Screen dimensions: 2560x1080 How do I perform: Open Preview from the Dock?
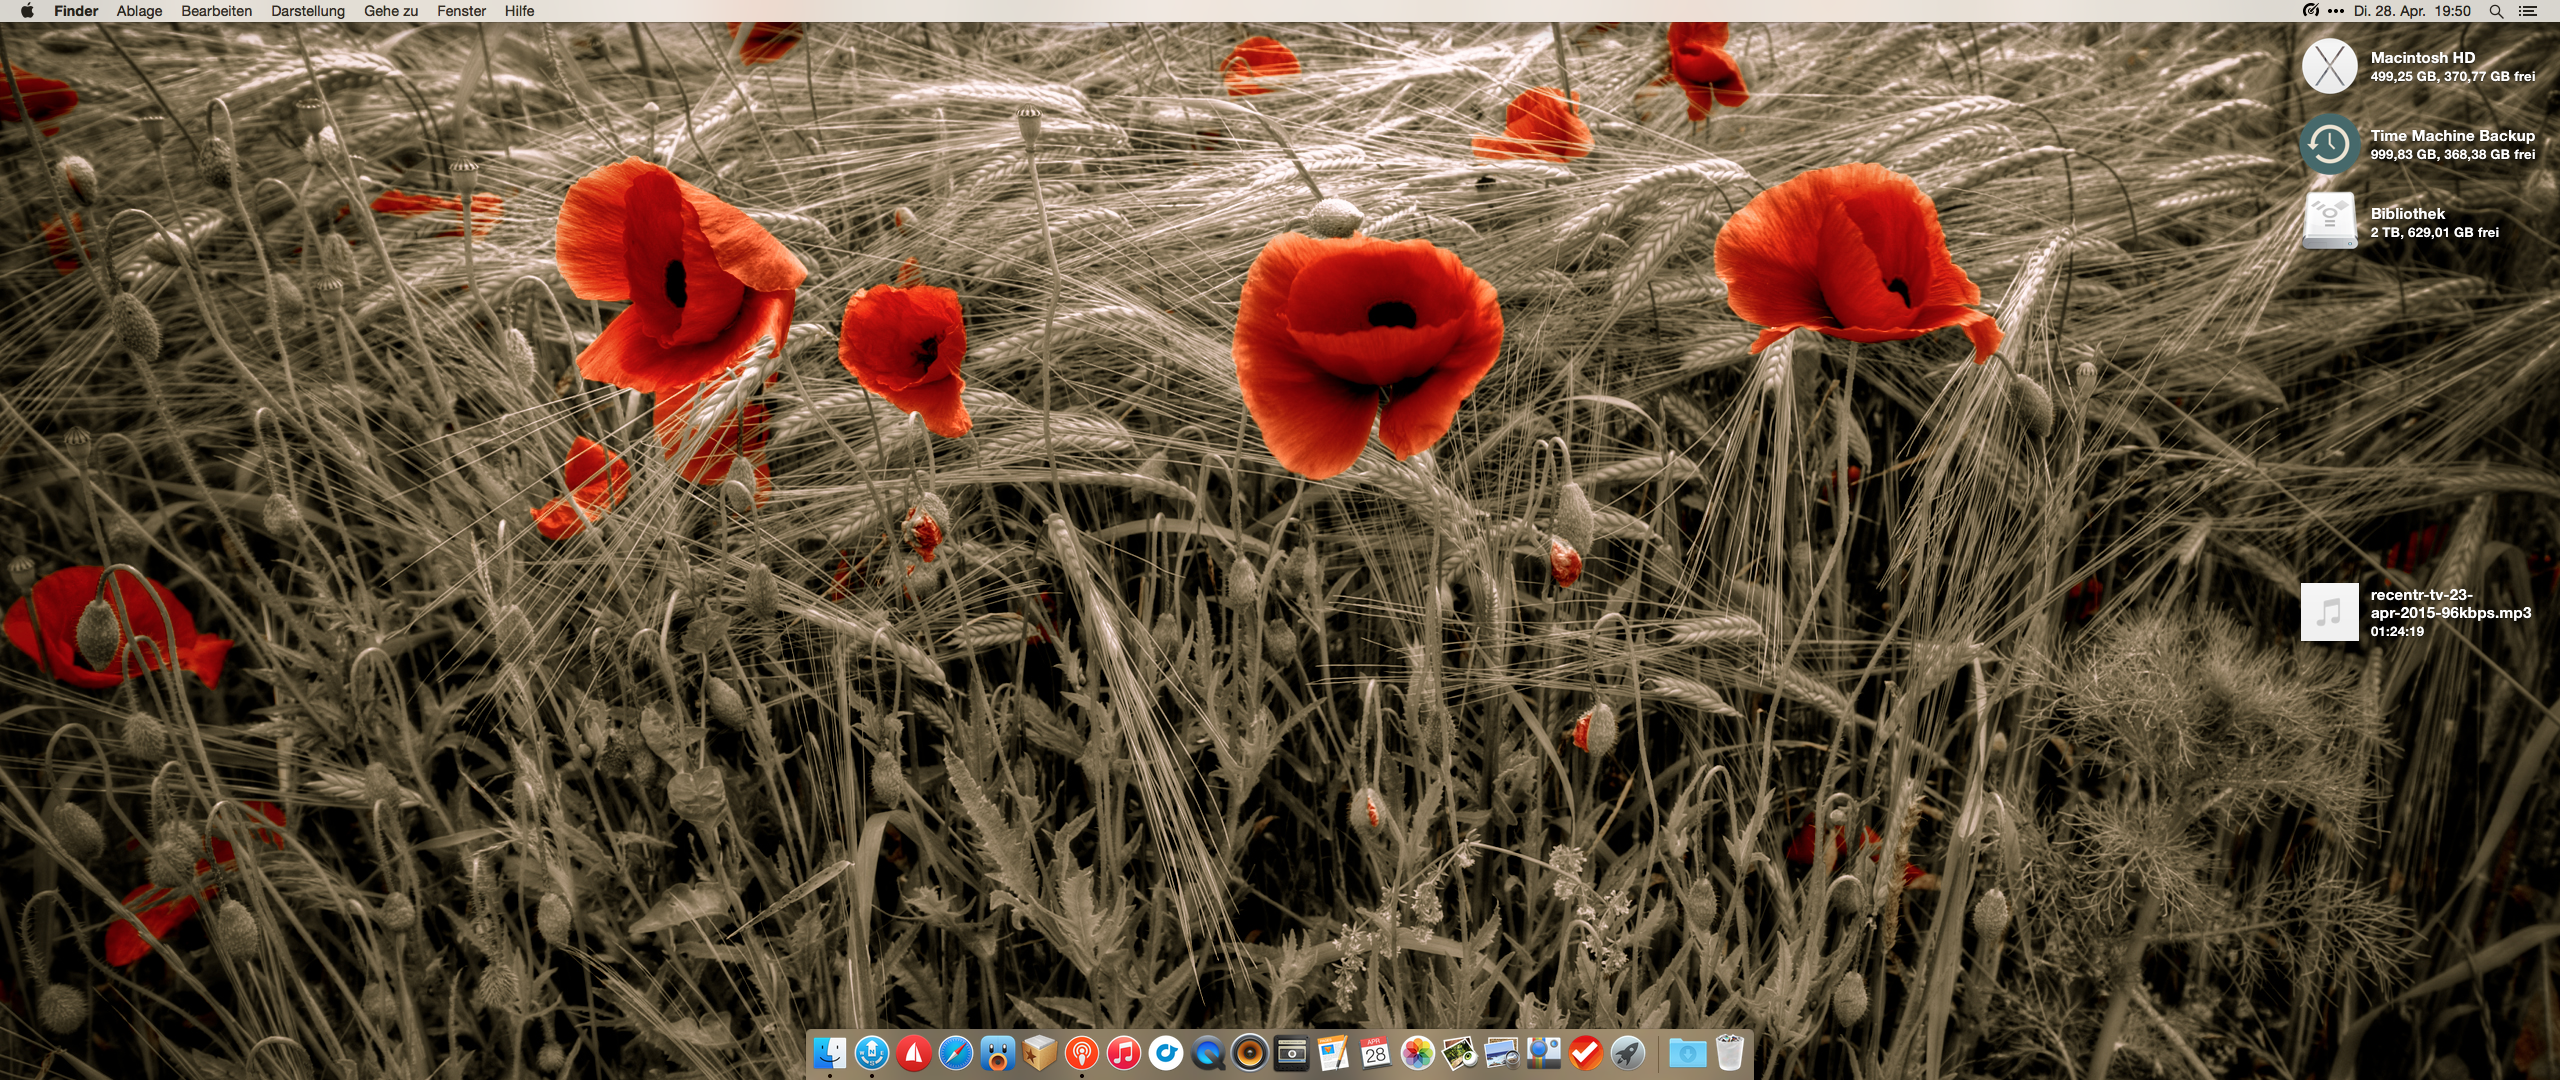click(x=1502, y=1053)
